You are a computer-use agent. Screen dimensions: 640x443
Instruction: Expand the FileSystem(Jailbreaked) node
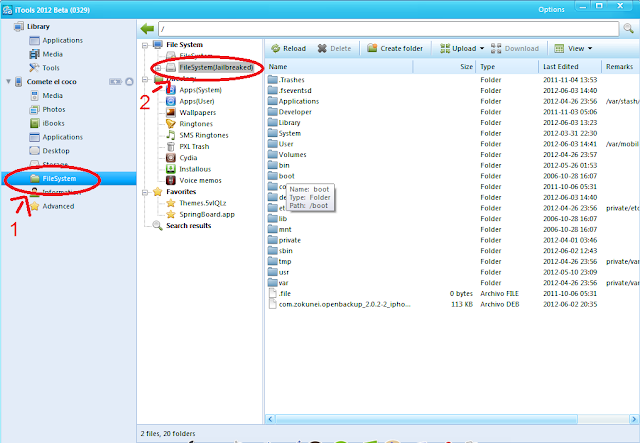coord(158,68)
